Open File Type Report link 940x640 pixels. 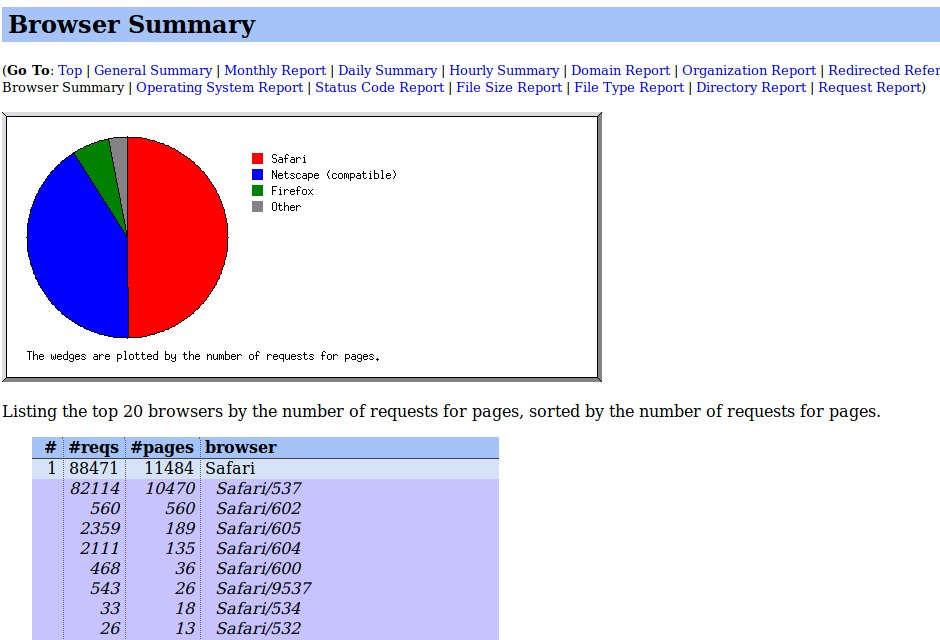629,87
